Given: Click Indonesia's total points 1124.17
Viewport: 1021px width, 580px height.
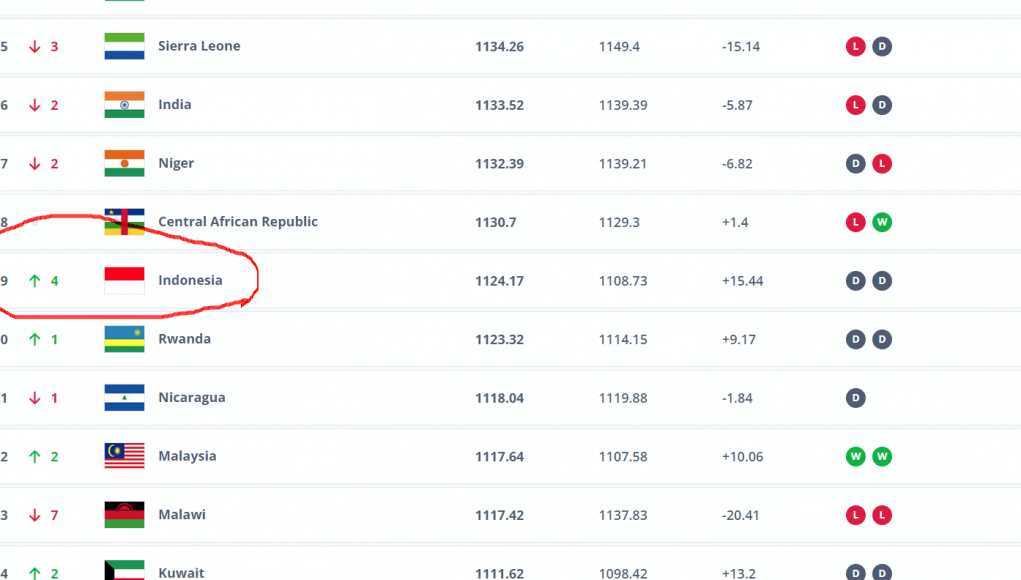Looking at the screenshot, I should click(499, 281).
